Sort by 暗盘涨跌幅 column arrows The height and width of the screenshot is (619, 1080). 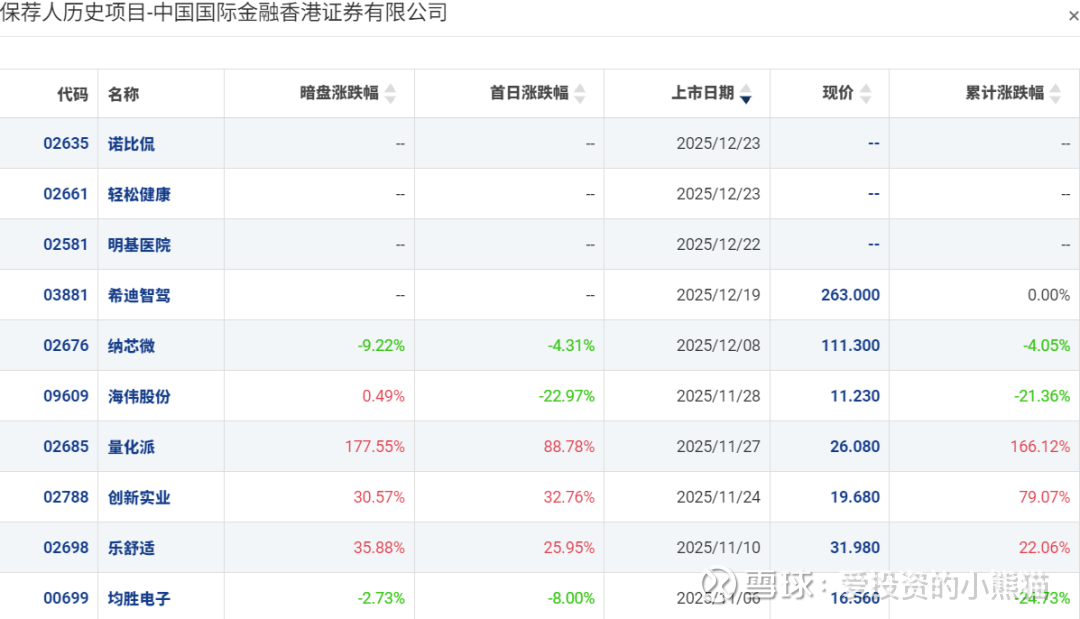click(x=391, y=94)
